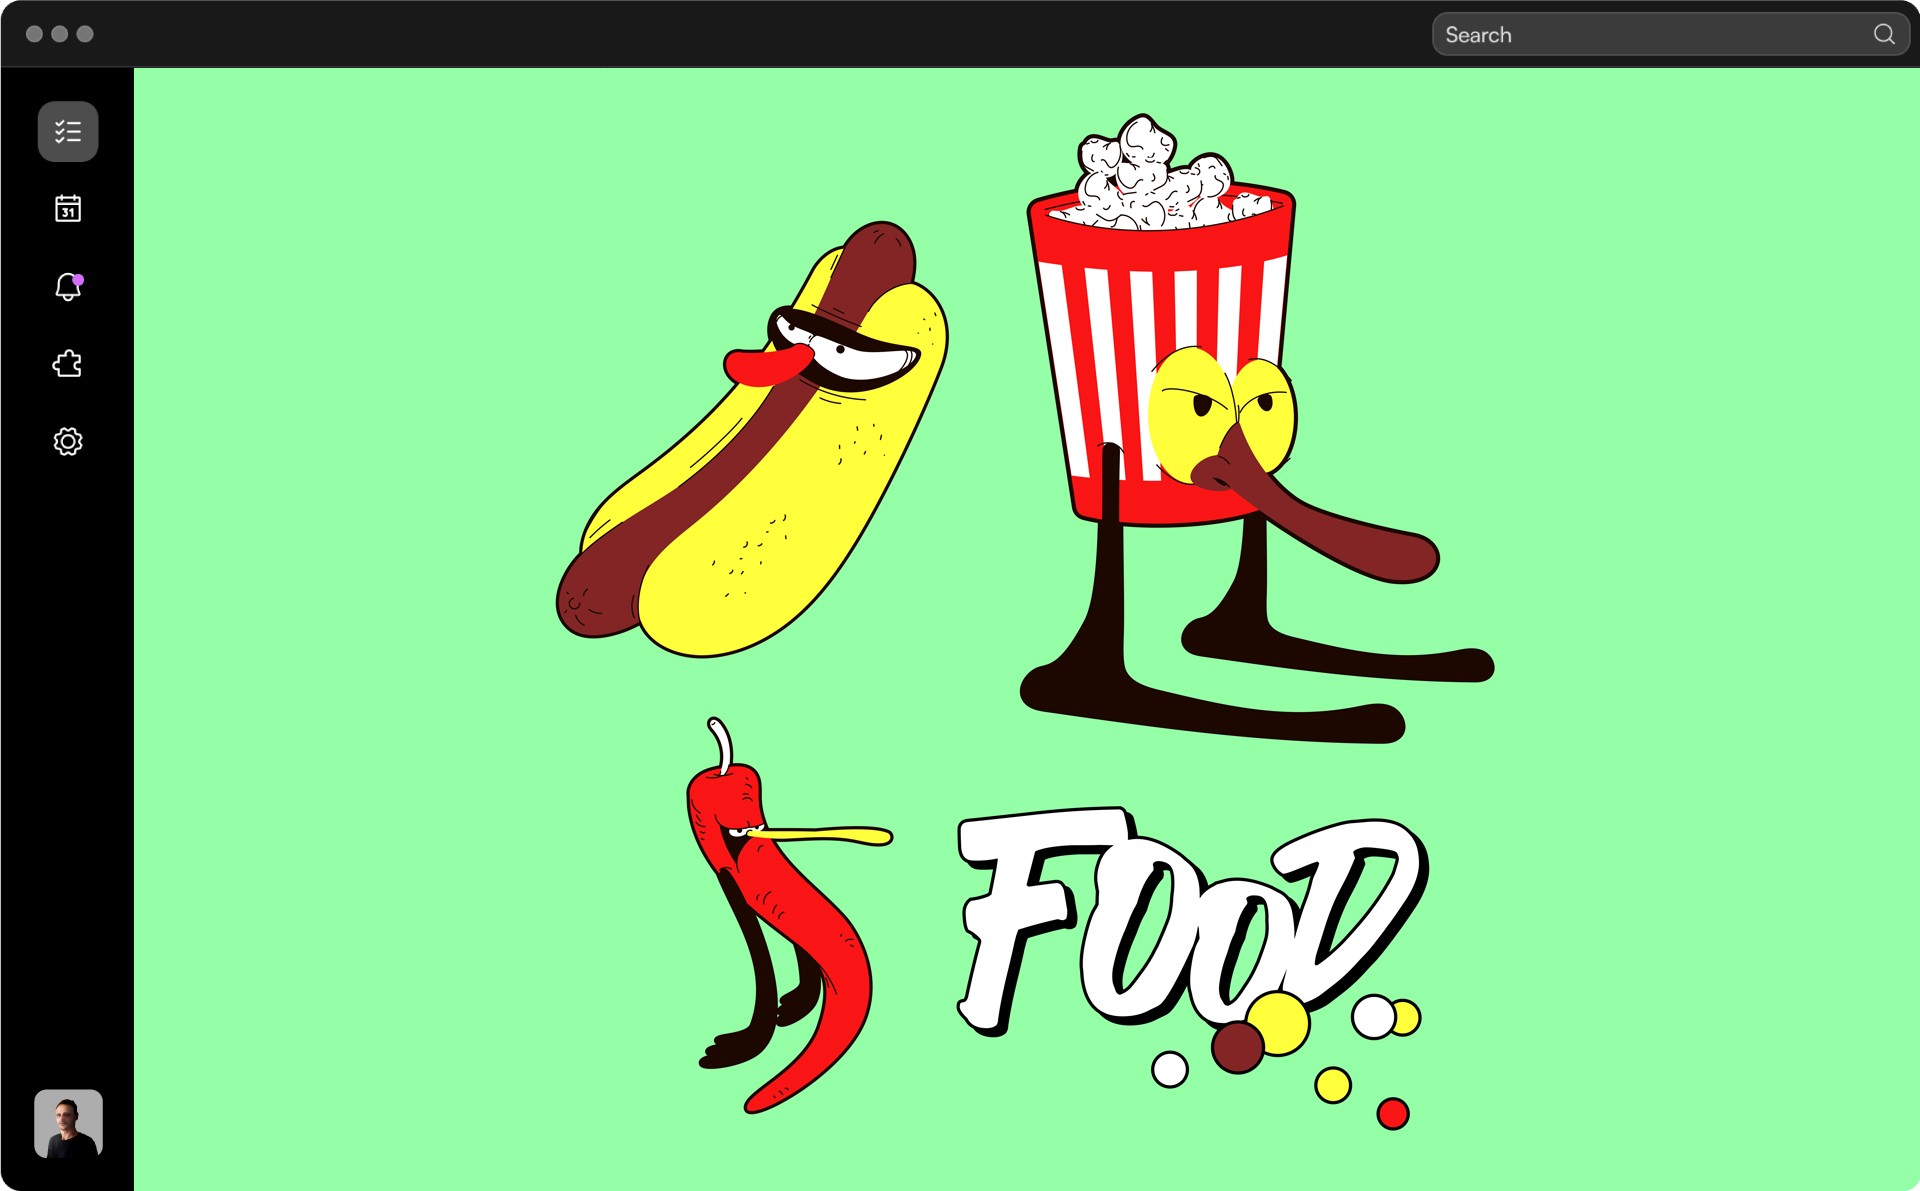Open settings with the gear icon
Image resolution: width=1920 pixels, height=1191 pixels.
(x=68, y=441)
